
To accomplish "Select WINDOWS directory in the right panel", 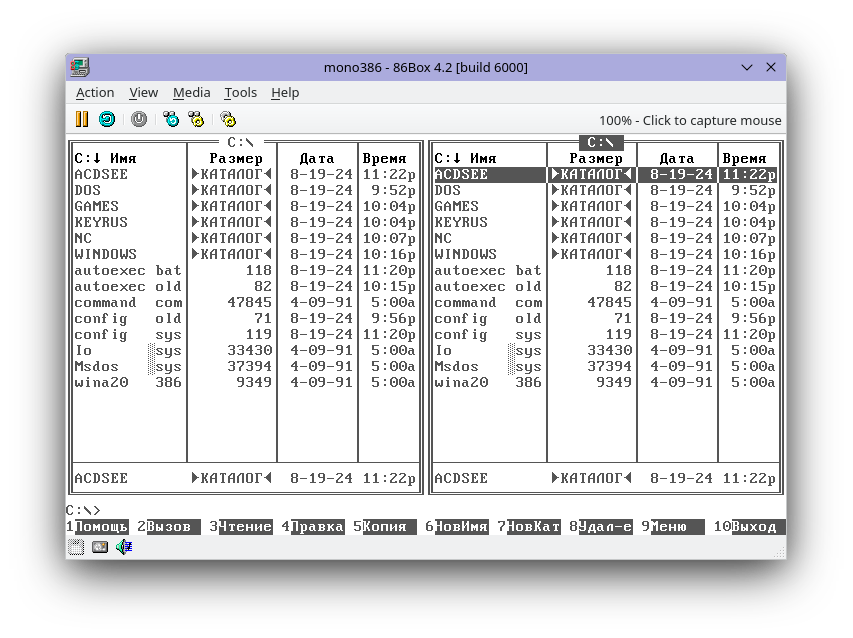I will [605, 255].
